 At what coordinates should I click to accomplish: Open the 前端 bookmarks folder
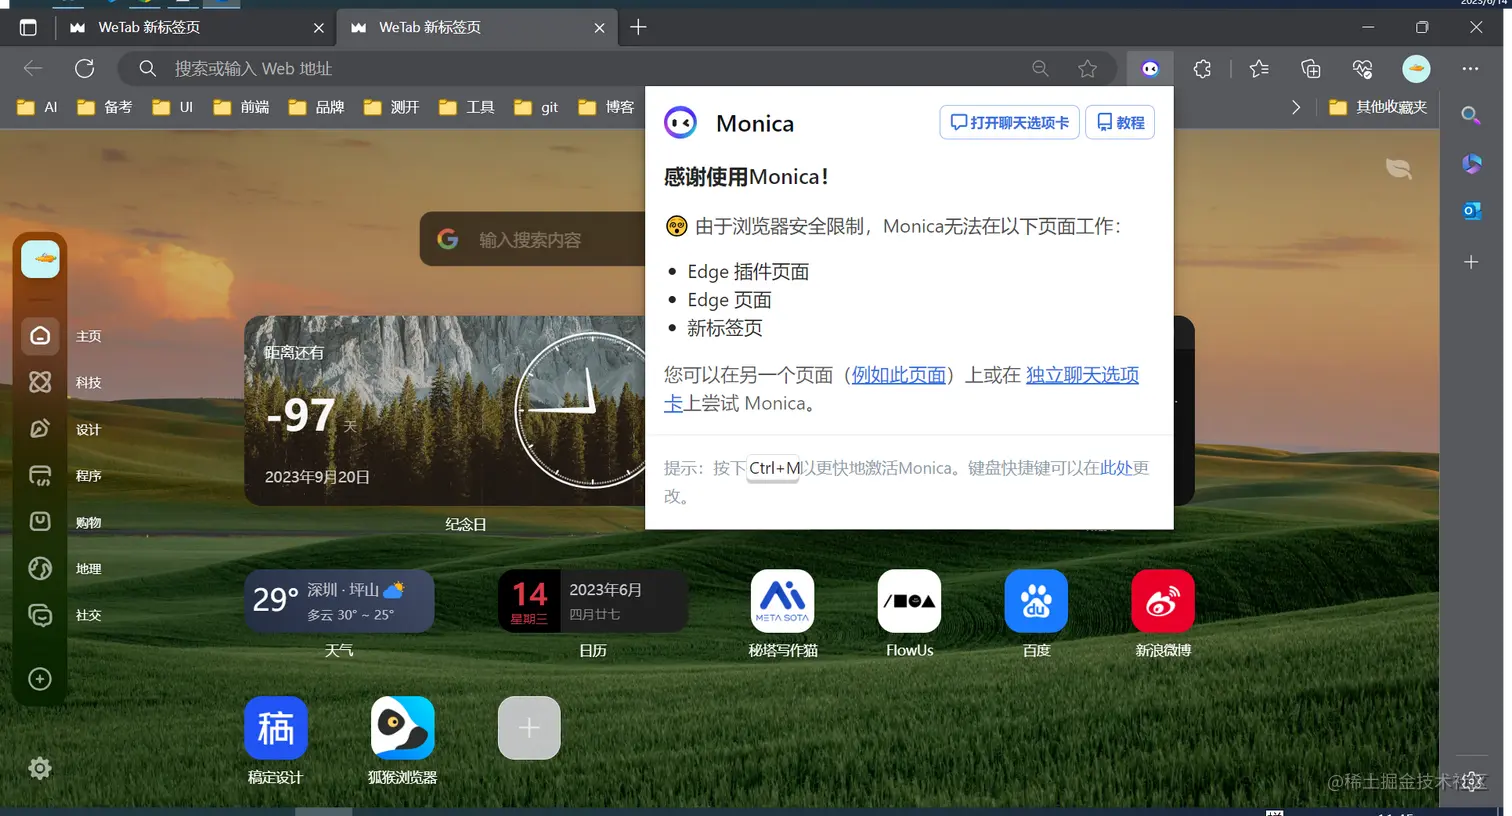(241, 107)
